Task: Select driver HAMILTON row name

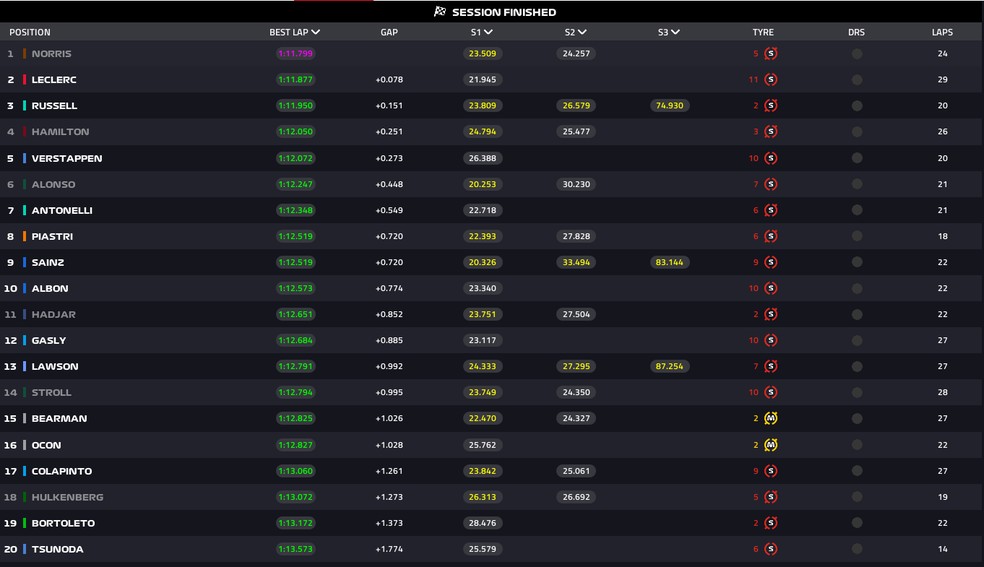Action: click(x=60, y=132)
